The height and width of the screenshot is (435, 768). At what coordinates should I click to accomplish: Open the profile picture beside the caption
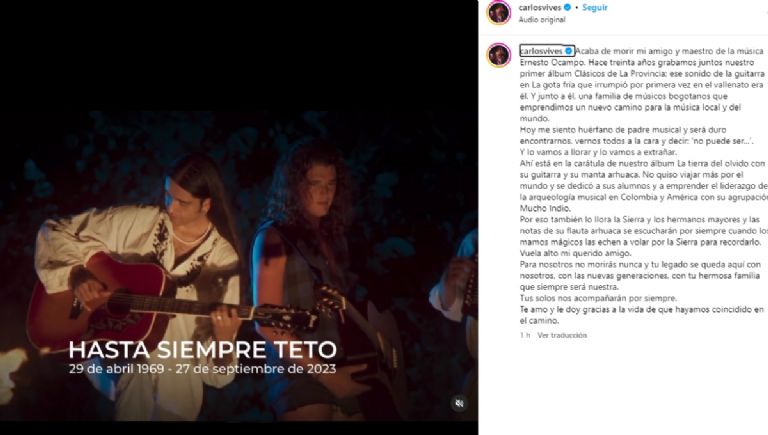(x=499, y=55)
